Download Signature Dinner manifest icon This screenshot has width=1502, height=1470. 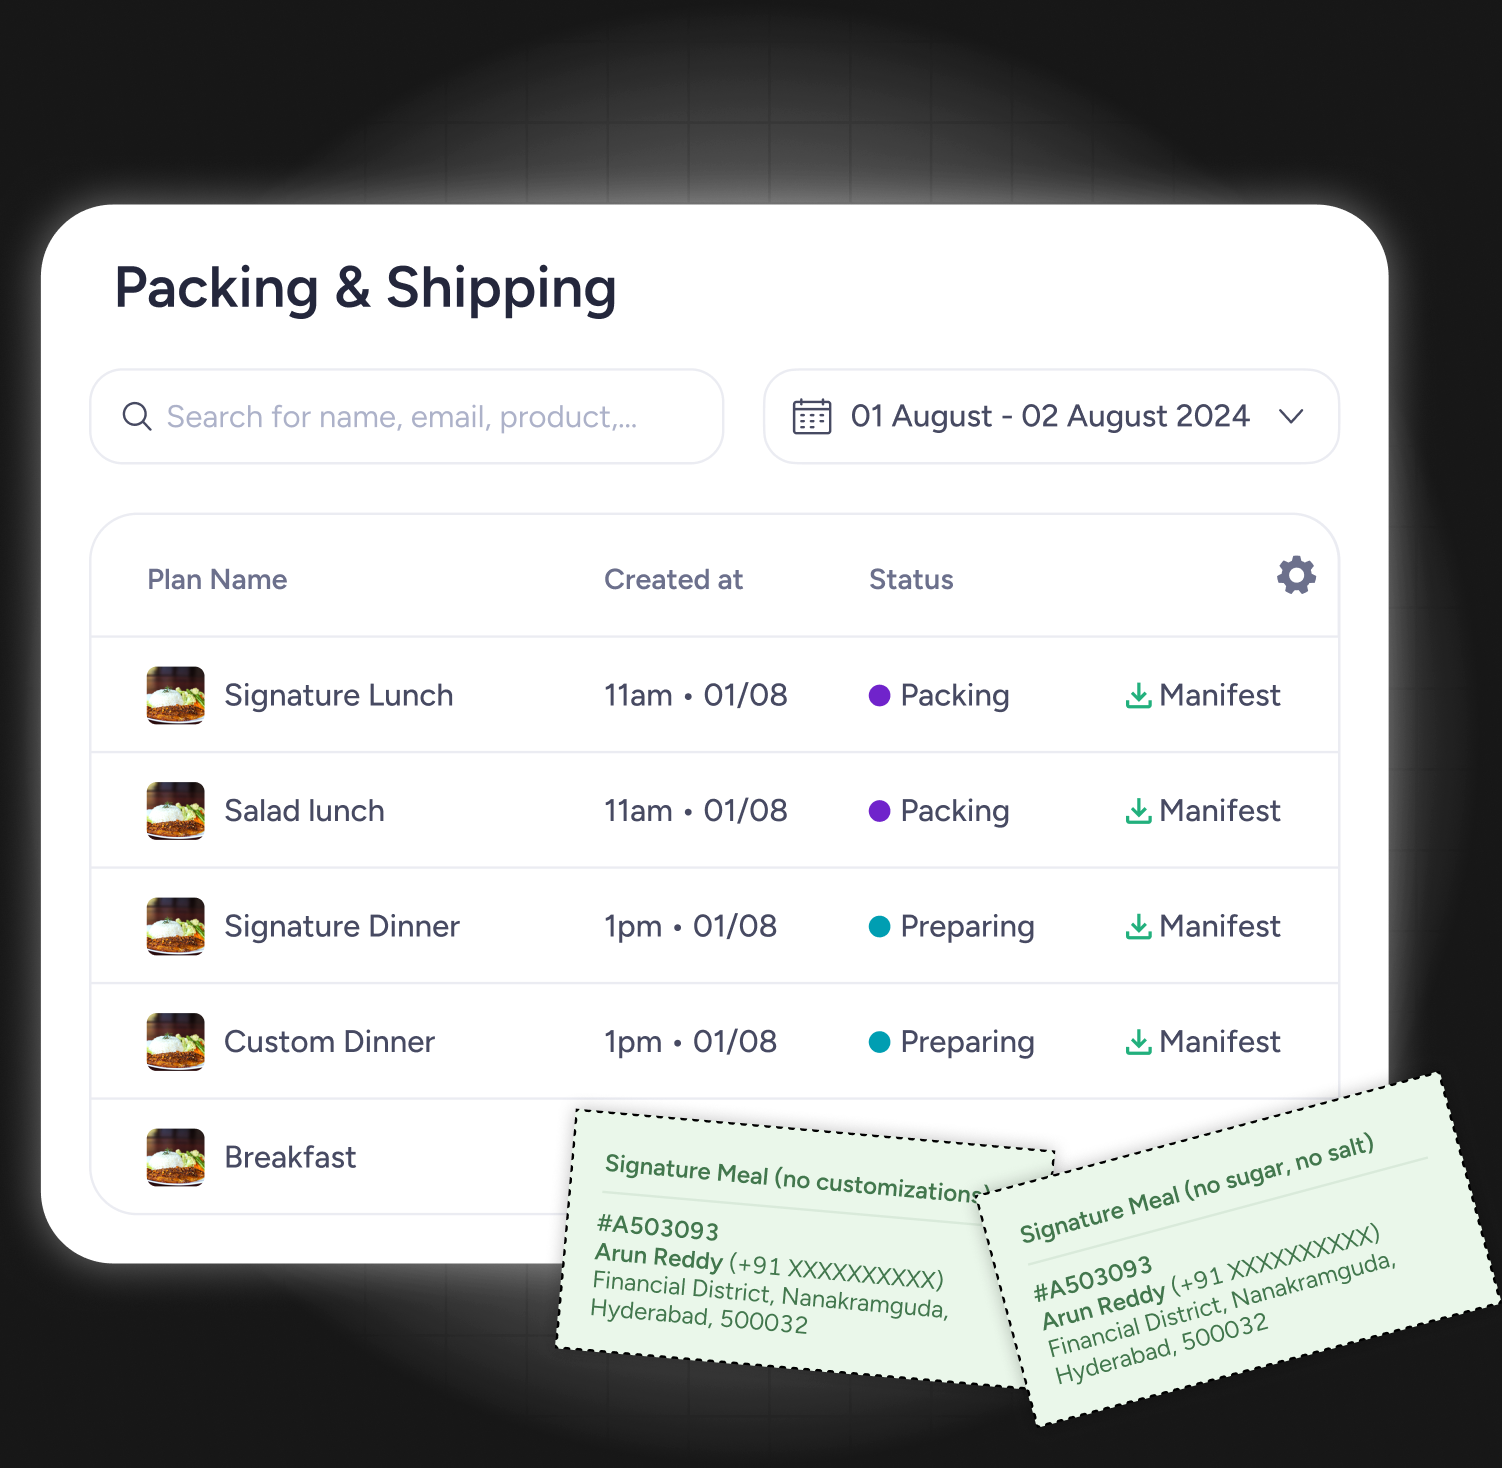tap(1138, 926)
